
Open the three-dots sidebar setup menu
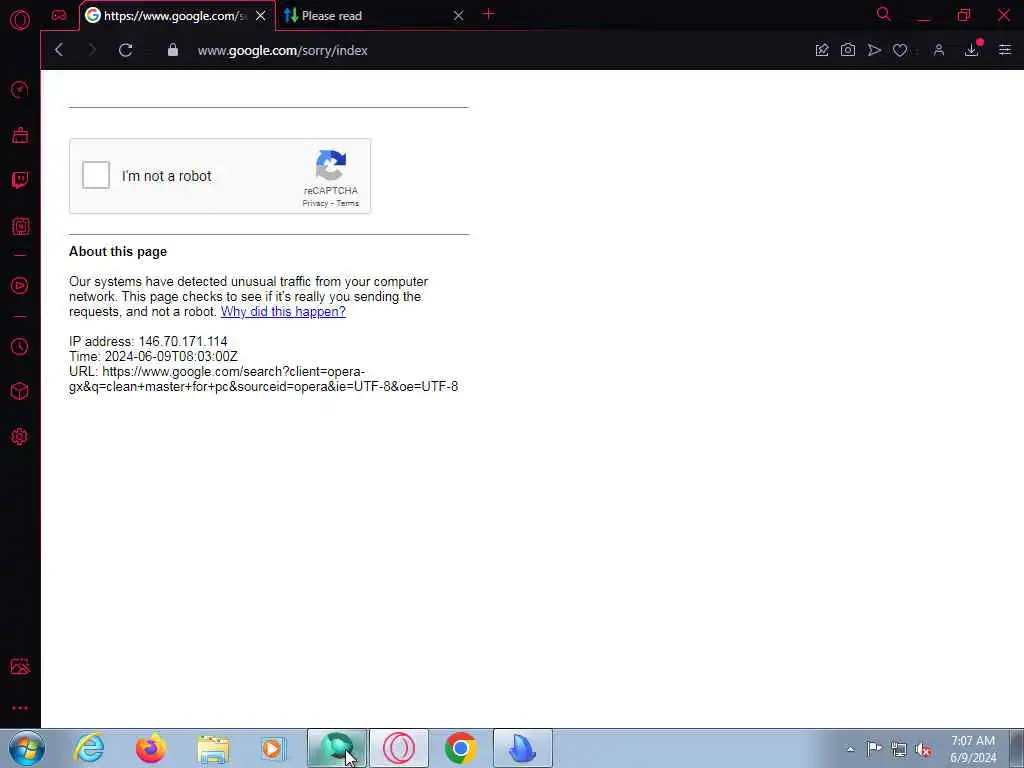[20, 708]
